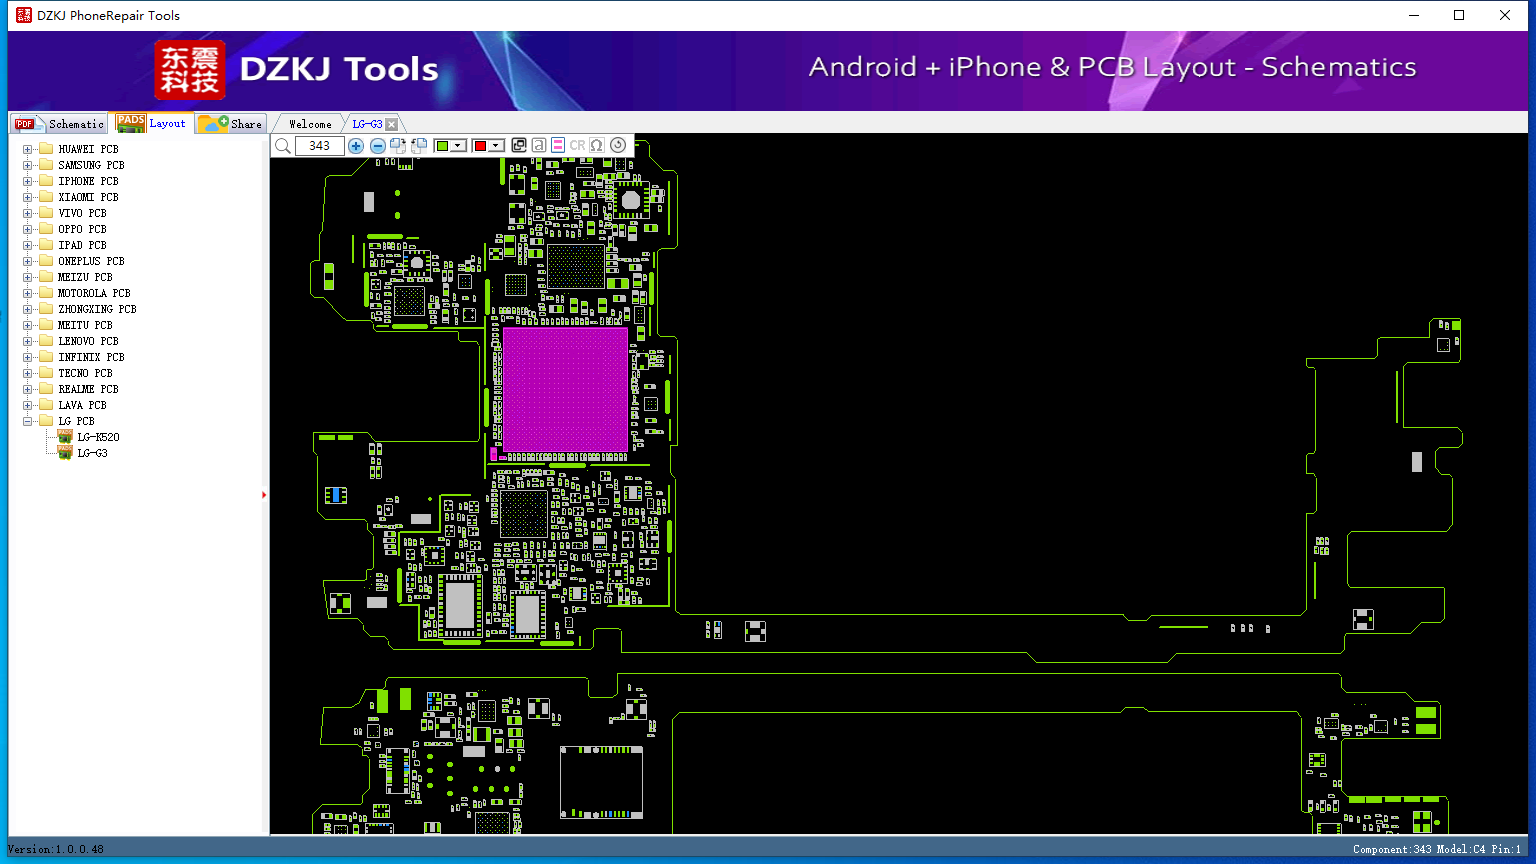Viewport: 1536px width, 864px height.
Task: Switch to the Schematic tab
Action: [60, 124]
